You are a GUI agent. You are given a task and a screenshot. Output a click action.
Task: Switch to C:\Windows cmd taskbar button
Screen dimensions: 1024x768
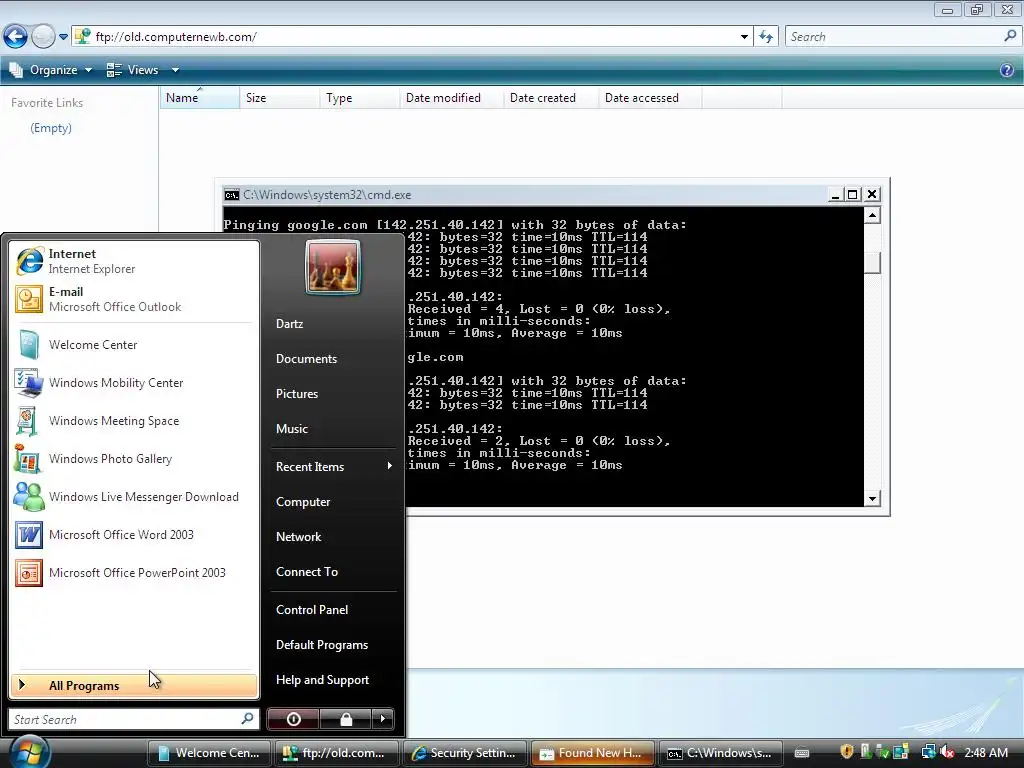tap(720, 753)
